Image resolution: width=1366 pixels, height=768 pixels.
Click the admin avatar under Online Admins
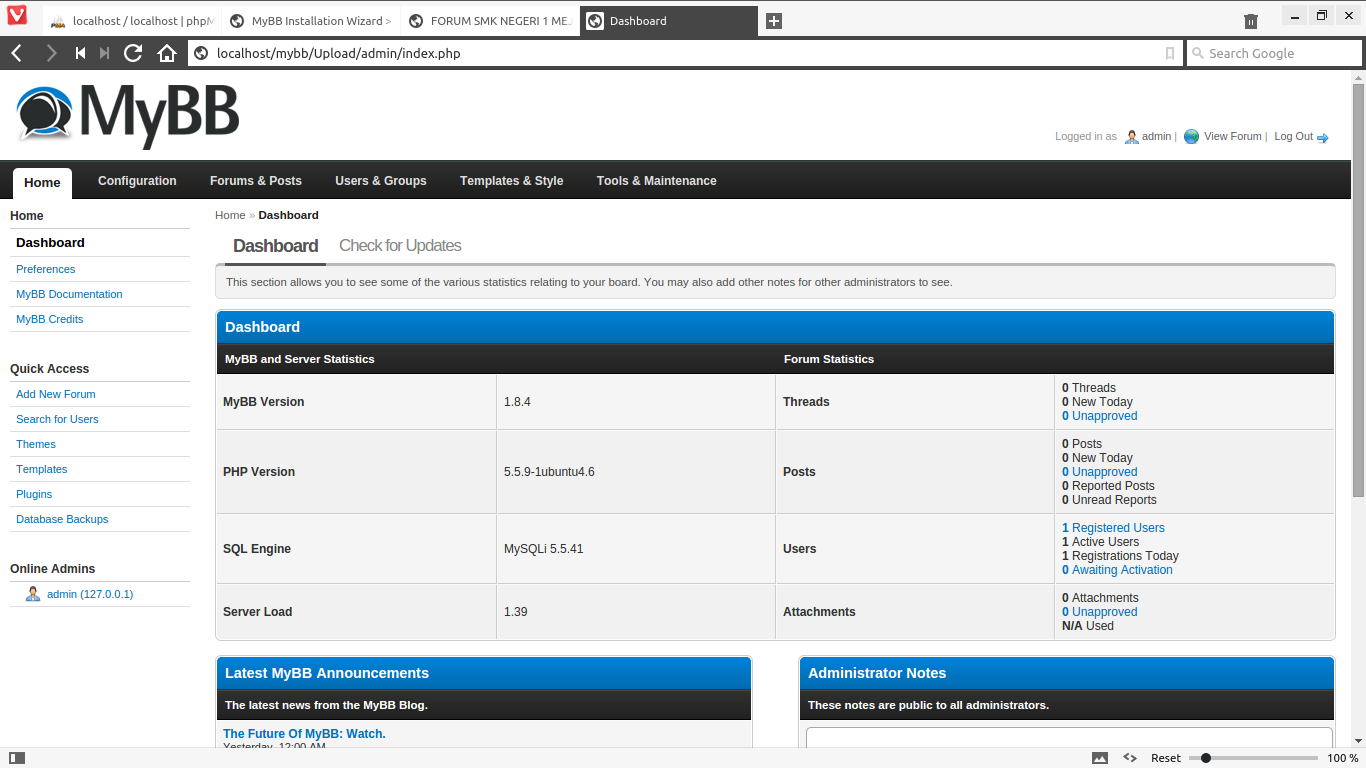coord(31,593)
